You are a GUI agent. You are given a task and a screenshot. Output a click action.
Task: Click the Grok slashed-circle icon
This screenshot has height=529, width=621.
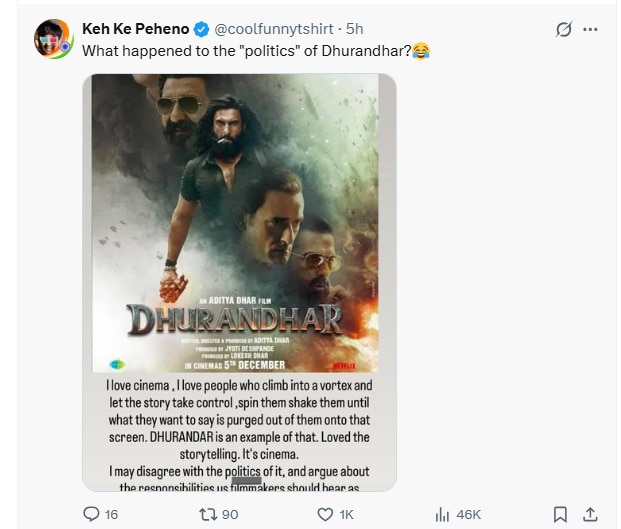(563, 29)
